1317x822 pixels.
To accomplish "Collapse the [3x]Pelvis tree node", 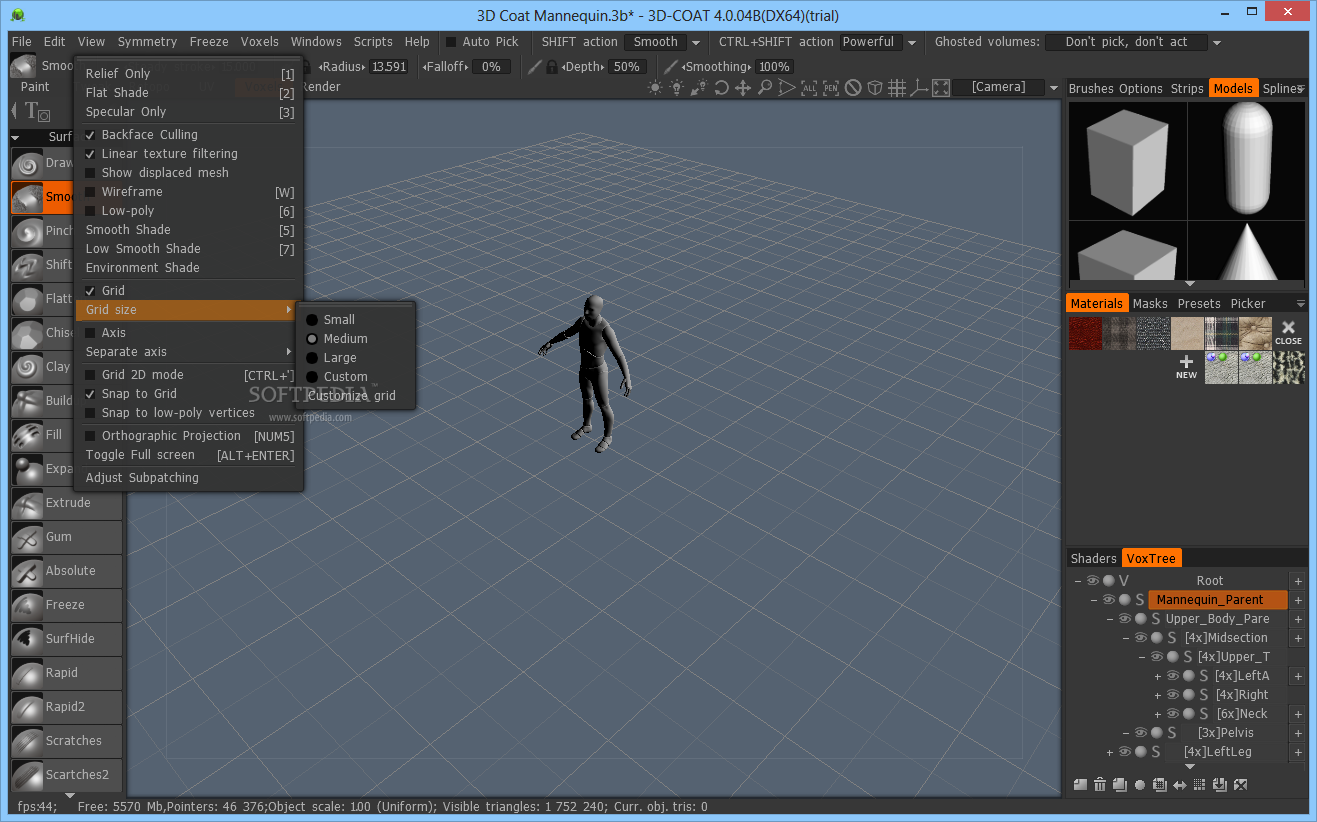I will coord(1126,733).
